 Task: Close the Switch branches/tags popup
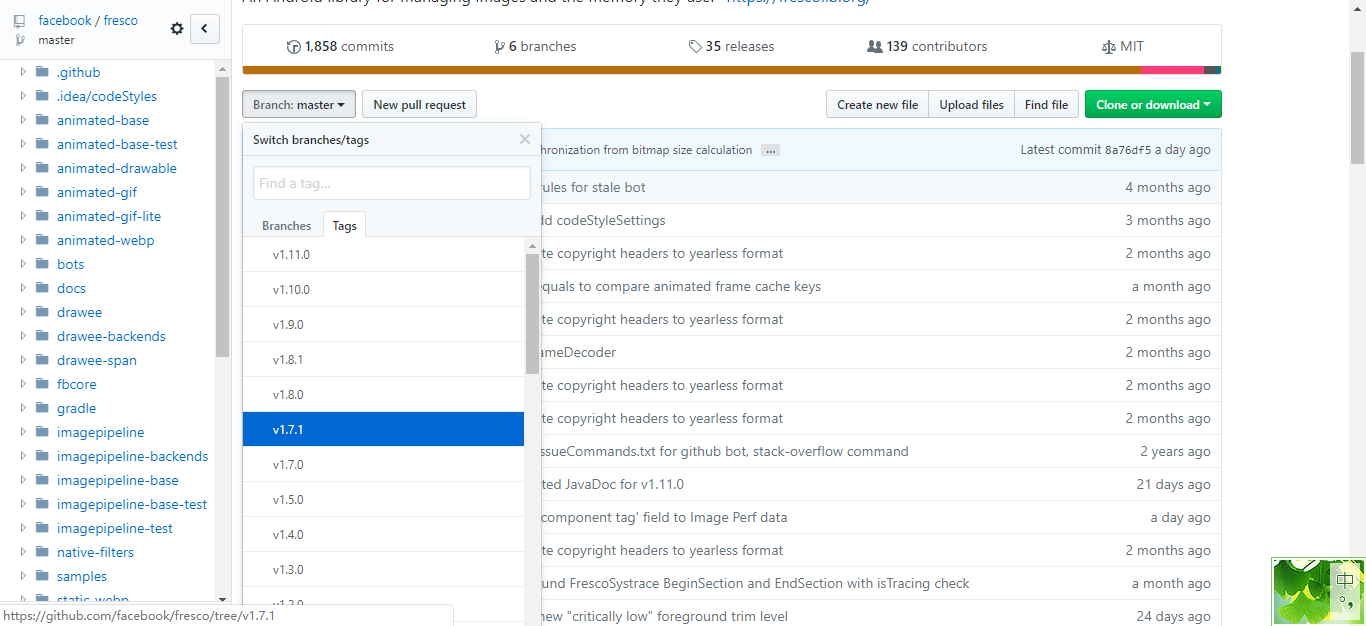point(525,139)
